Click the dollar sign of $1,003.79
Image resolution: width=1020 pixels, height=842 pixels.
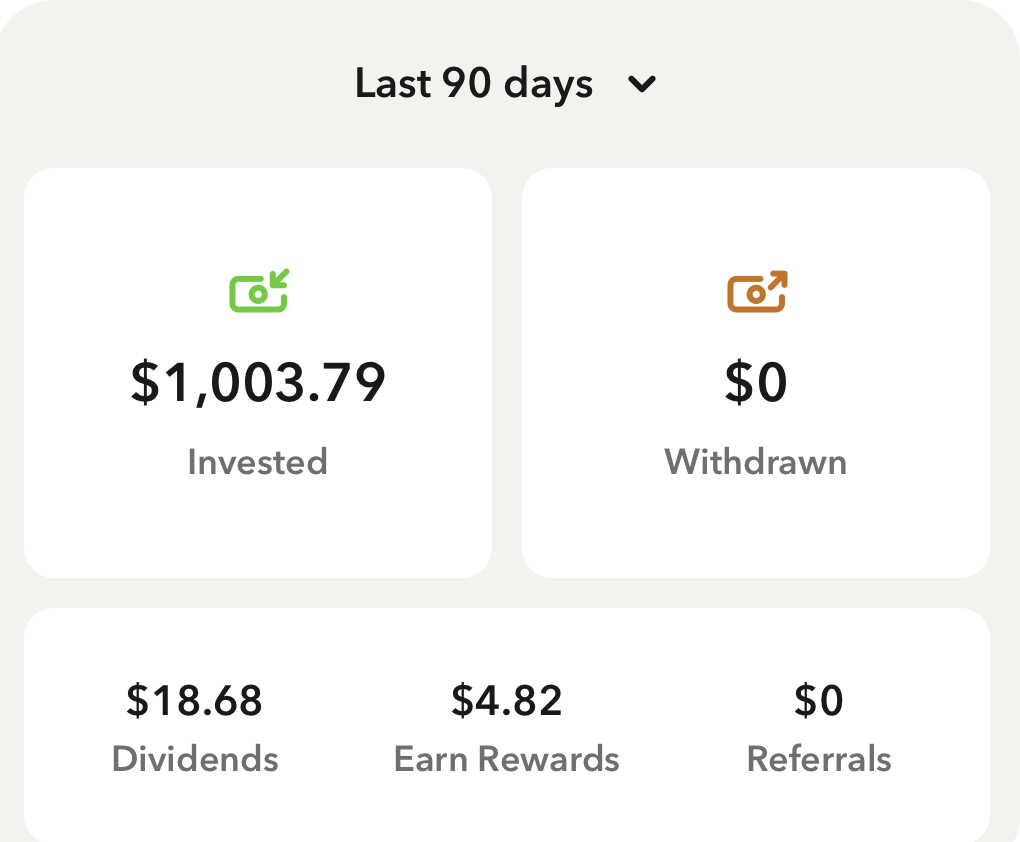click(145, 383)
